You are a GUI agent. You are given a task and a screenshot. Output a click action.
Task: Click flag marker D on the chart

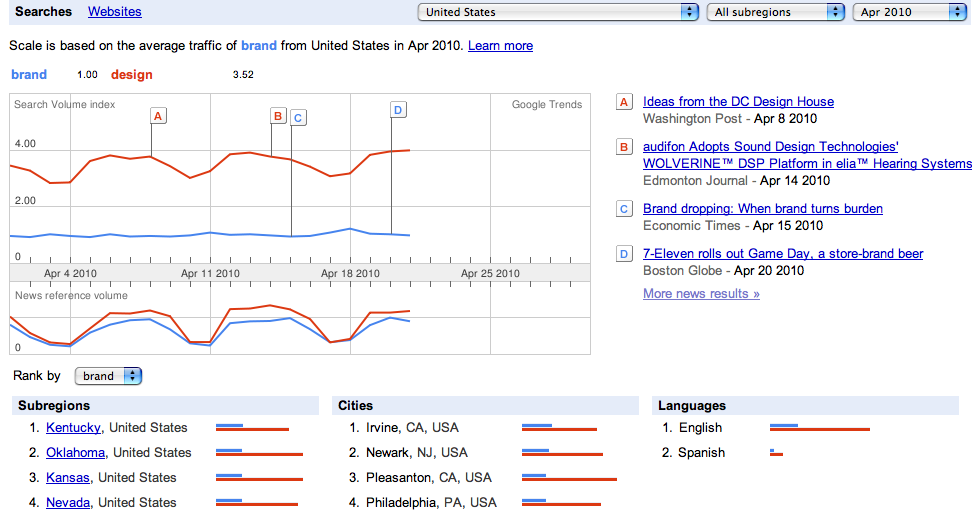pyautogui.click(x=398, y=110)
